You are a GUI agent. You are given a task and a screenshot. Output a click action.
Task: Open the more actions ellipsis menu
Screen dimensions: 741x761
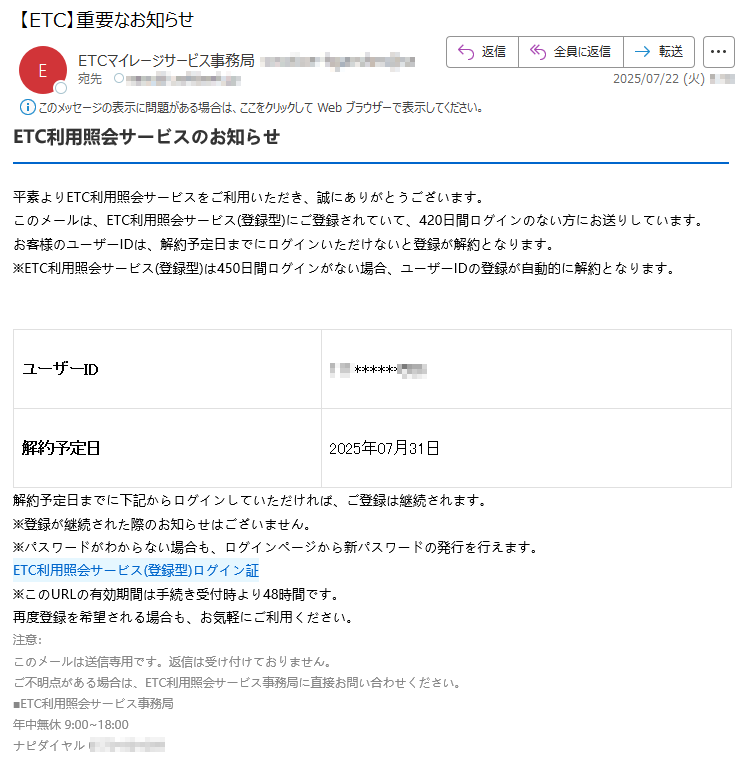(x=718, y=52)
